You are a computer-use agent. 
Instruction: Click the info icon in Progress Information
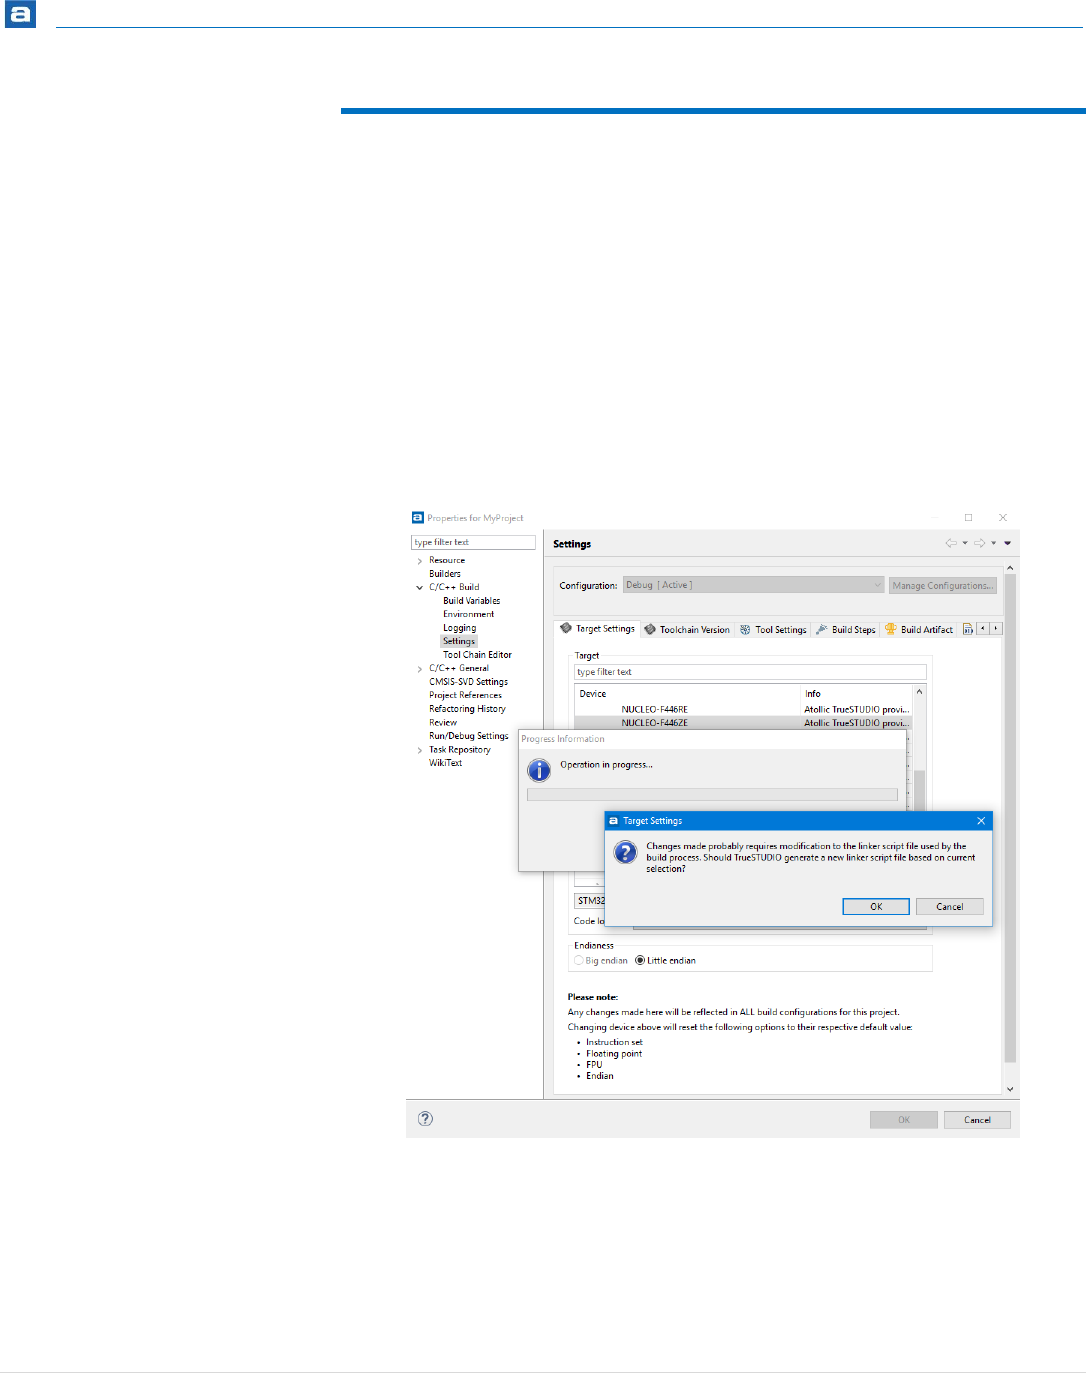click(539, 770)
